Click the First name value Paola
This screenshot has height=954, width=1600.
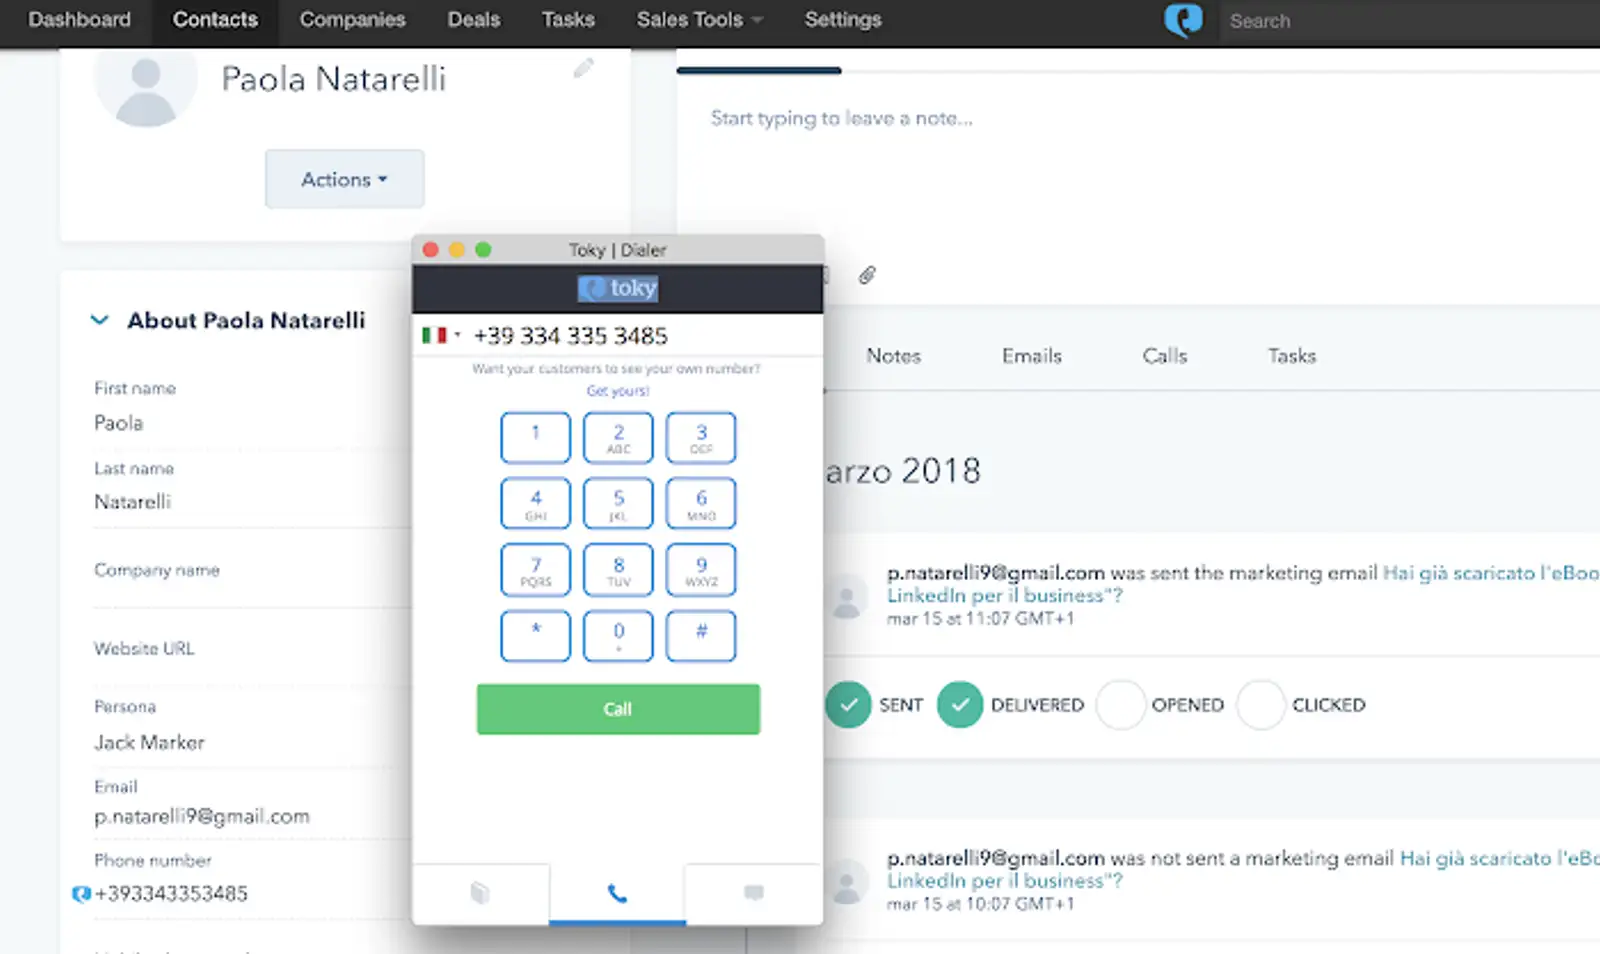(118, 423)
